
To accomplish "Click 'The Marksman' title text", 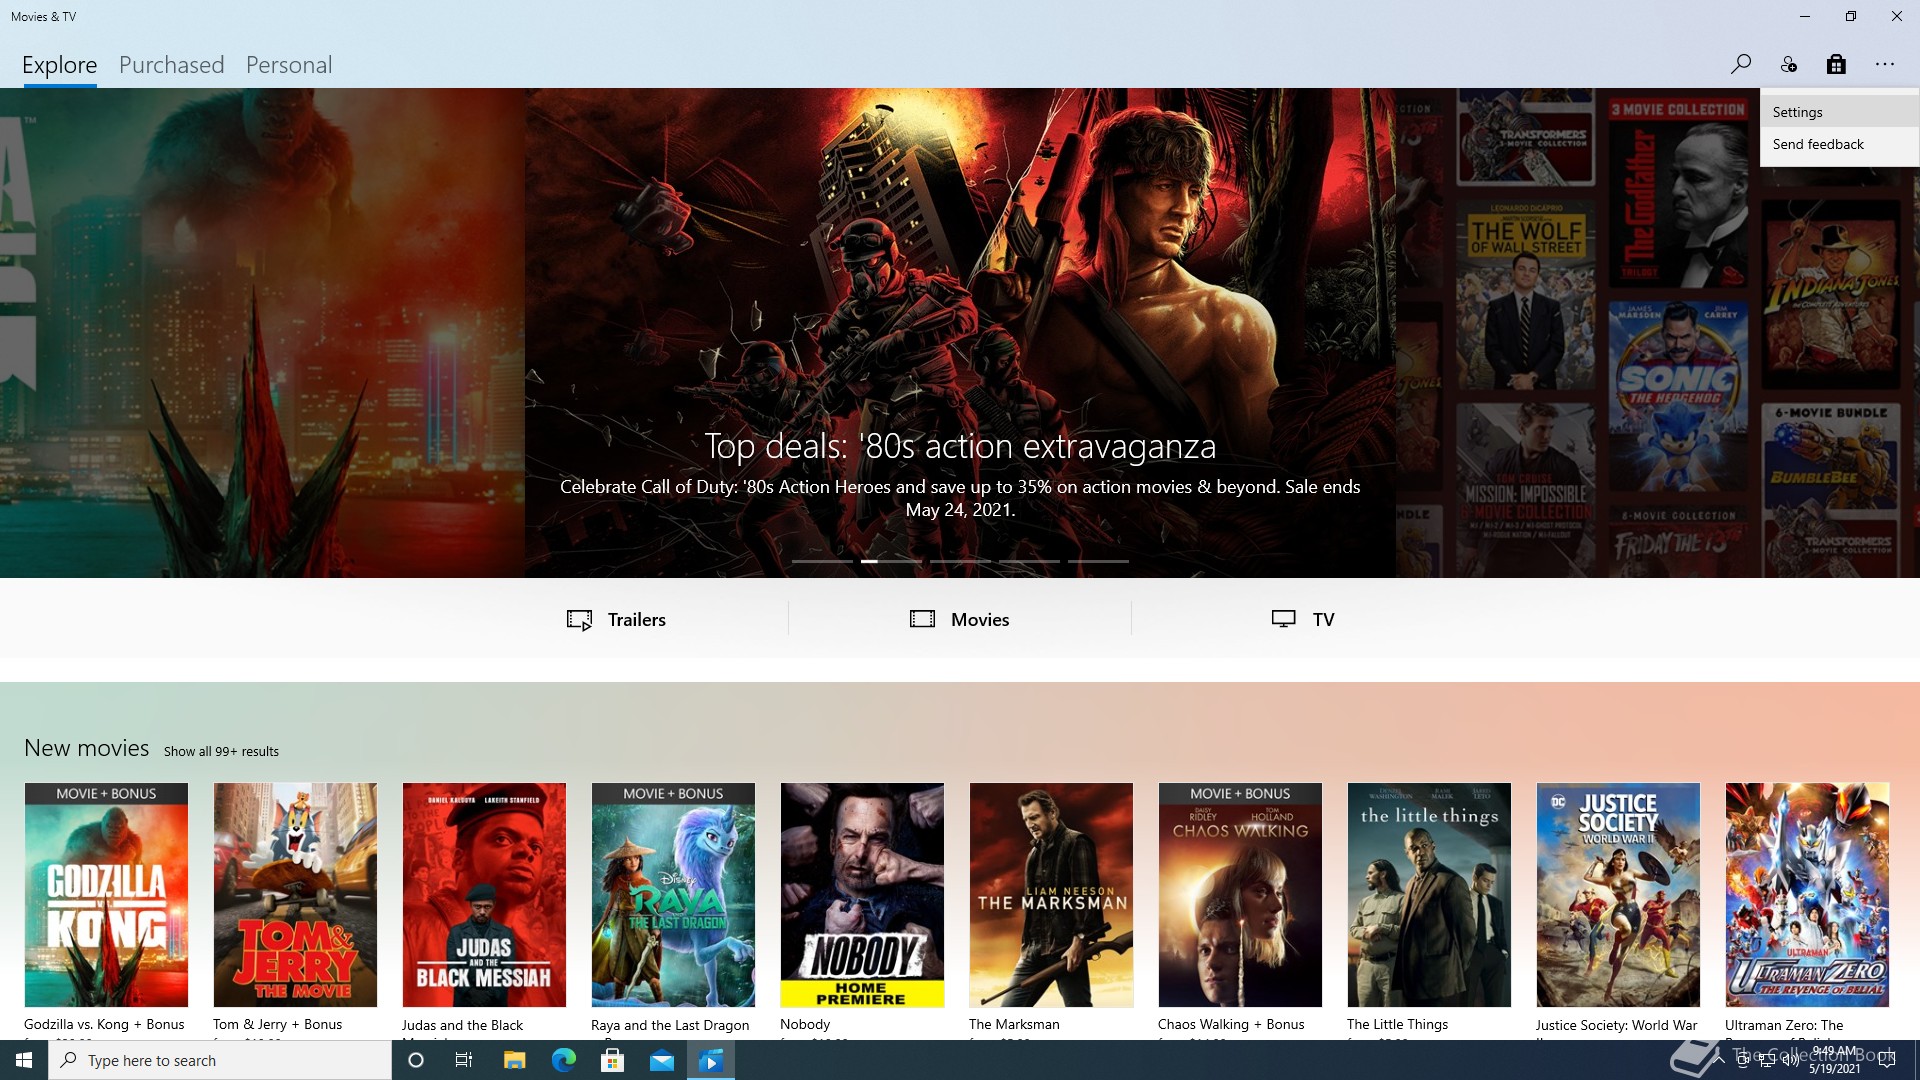I will coord(1014,1024).
